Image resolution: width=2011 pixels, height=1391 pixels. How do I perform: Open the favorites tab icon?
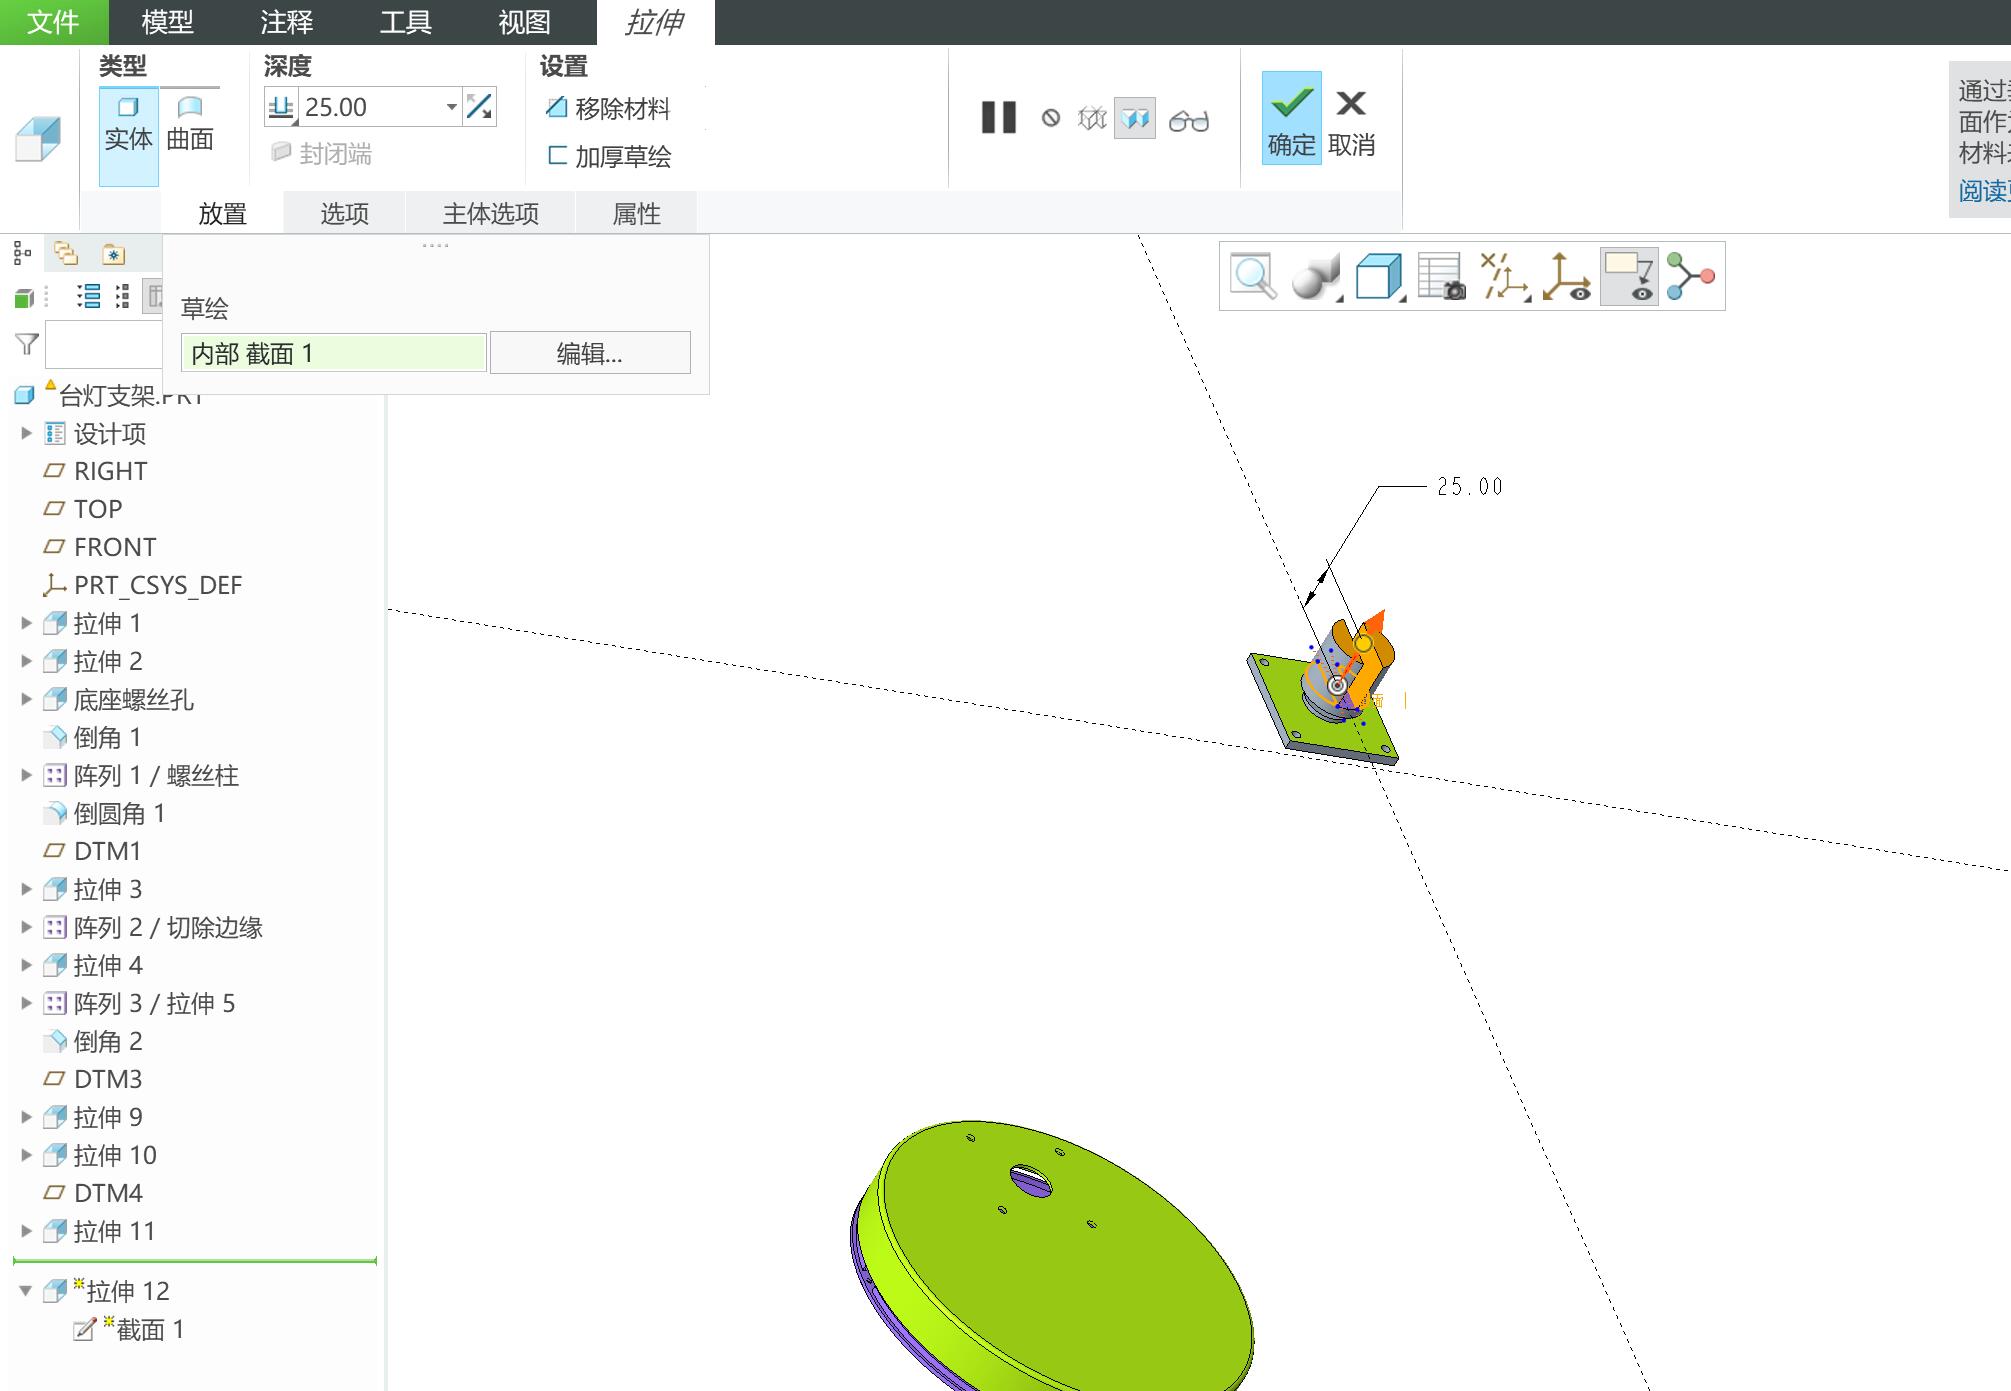pyautogui.click(x=114, y=255)
